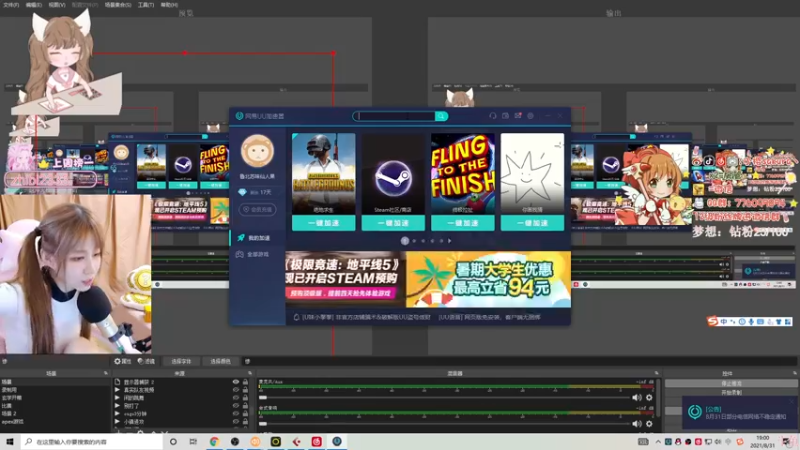This screenshot has width=800, height=450.
Task: Open the first OBS menu bar item
Action: [11, 5]
